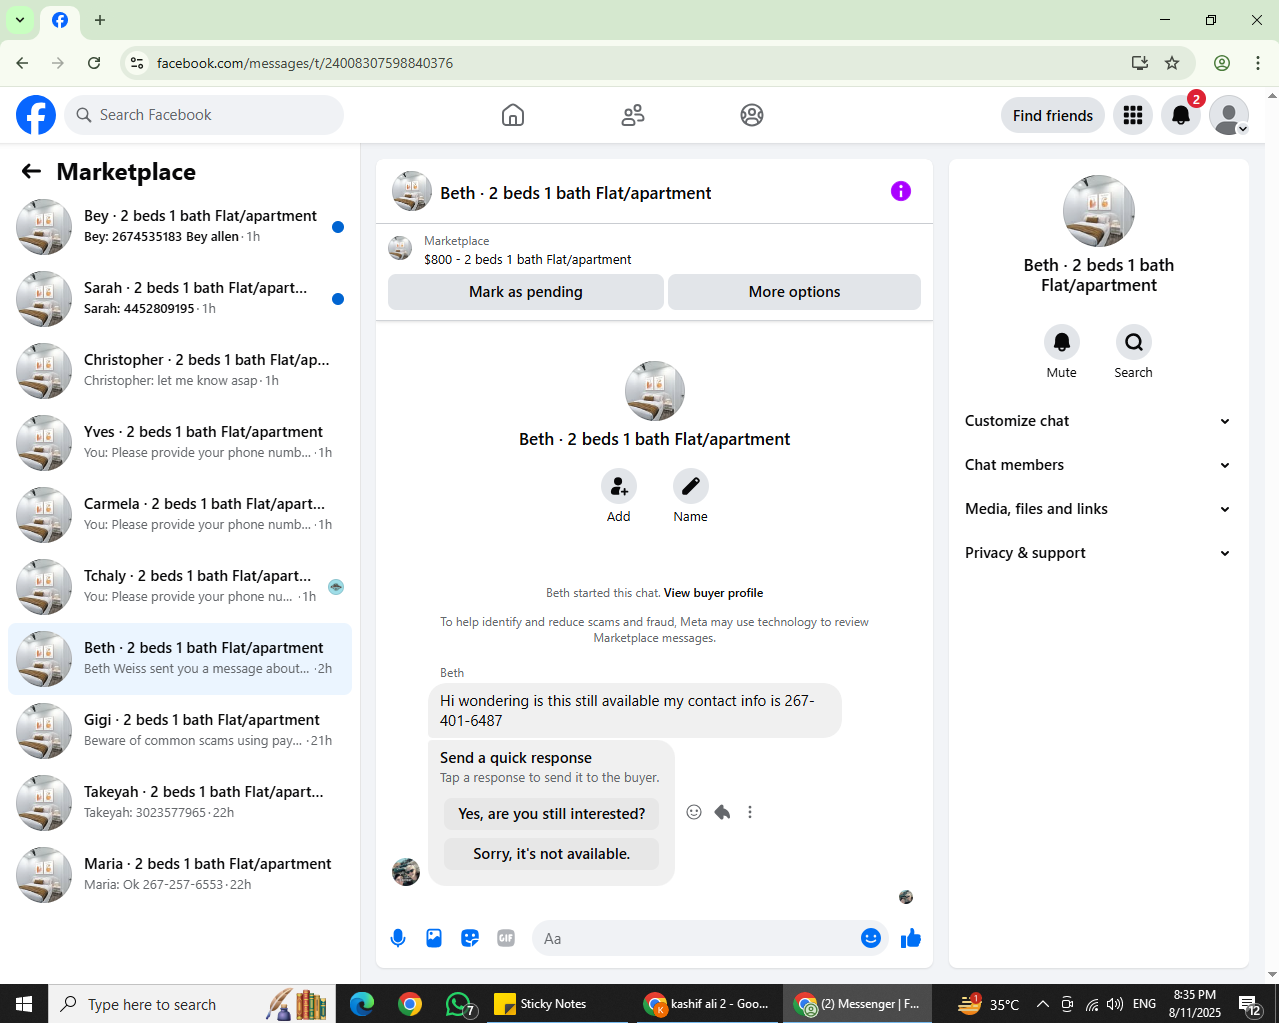Choose a GIF
Viewport: 1279px width, 1023px height.
click(x=506, y=938)
